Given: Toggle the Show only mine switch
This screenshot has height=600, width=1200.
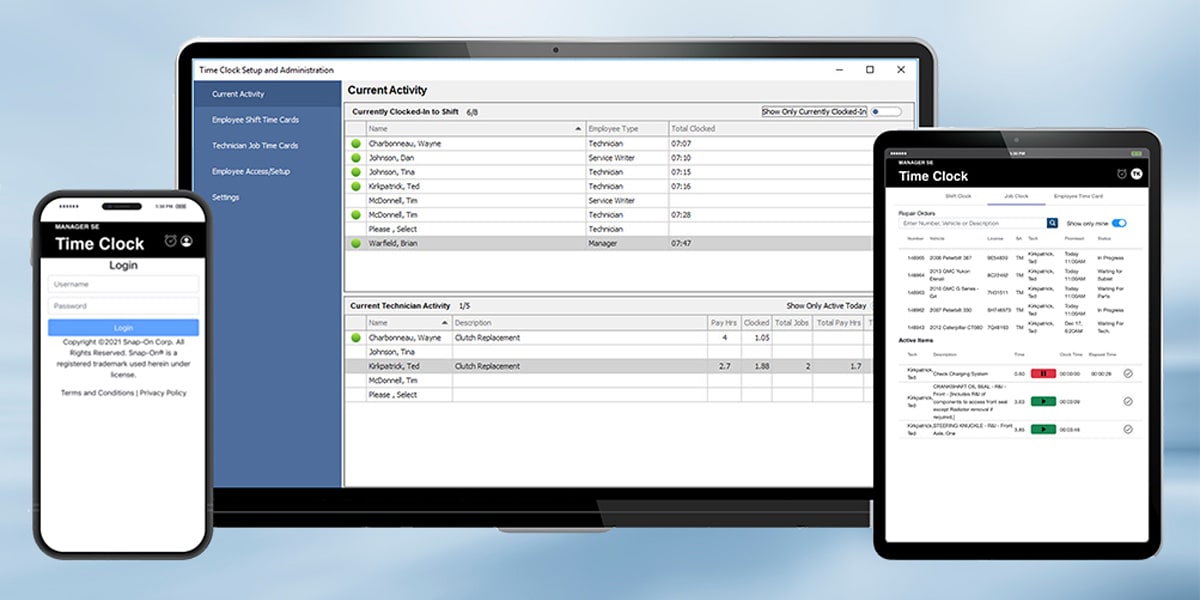Looking at the screenshot, I should (1119, 223).
